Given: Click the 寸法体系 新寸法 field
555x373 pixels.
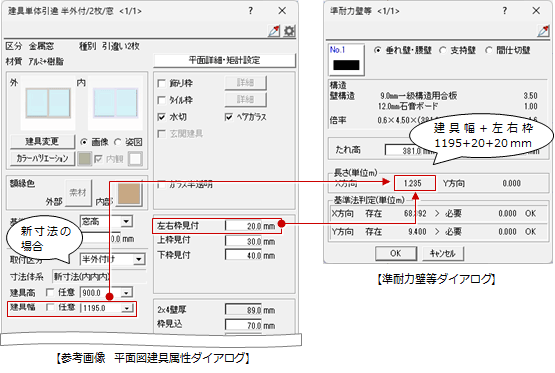Looking at the screenshot, I should (99, 277).
